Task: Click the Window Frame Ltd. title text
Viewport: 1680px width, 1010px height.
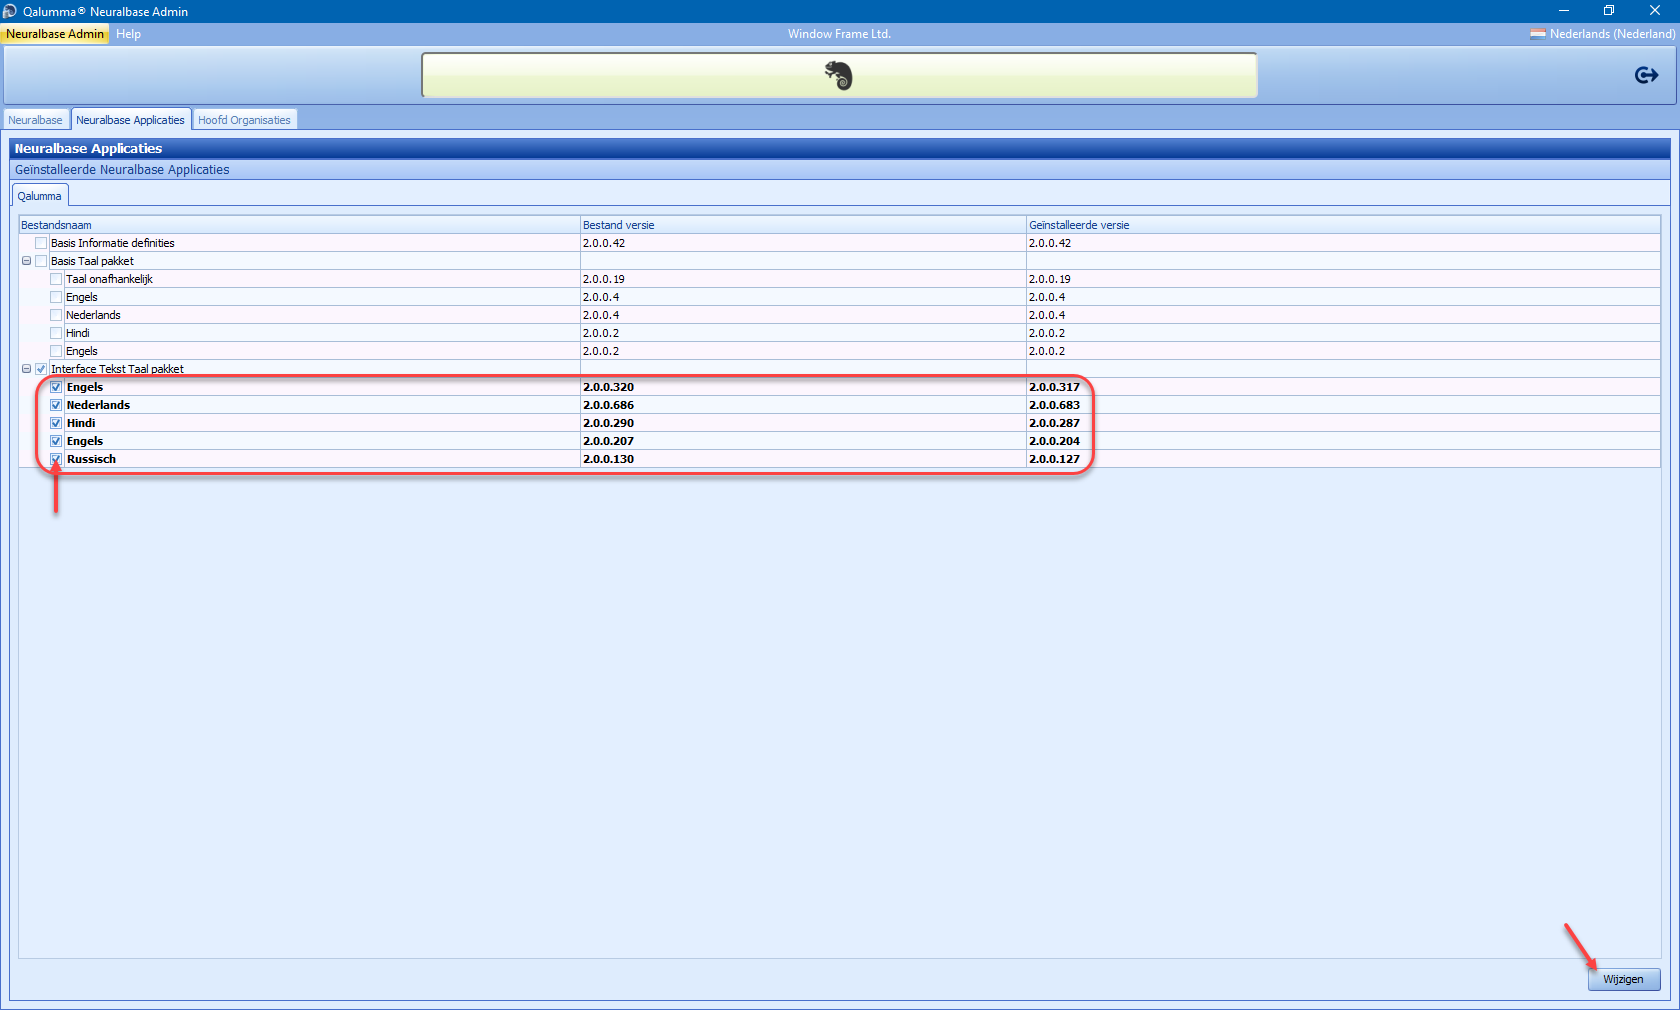Action: click(839, 34)
